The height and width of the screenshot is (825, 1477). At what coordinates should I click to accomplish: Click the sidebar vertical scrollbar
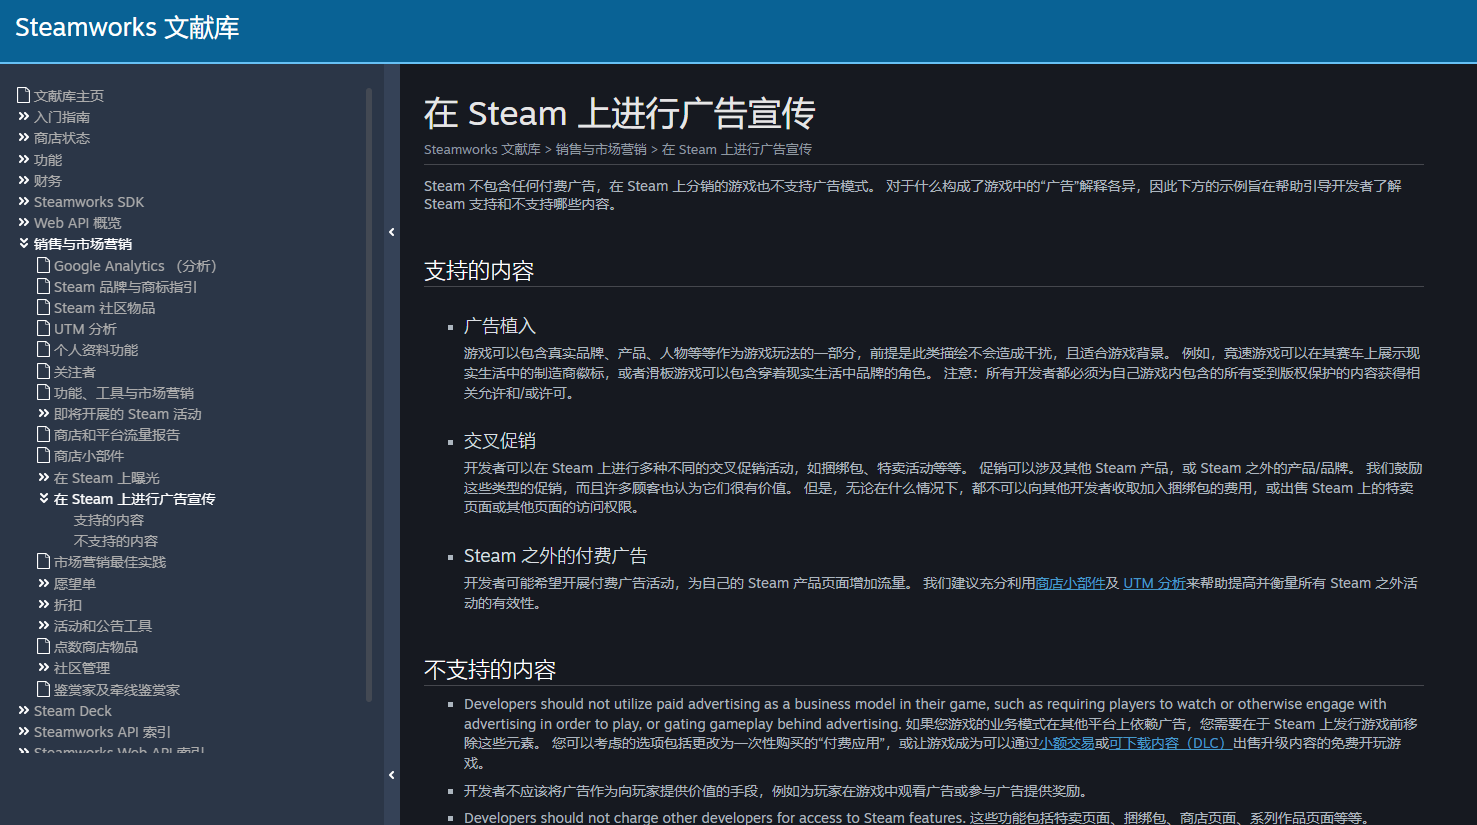369,395
